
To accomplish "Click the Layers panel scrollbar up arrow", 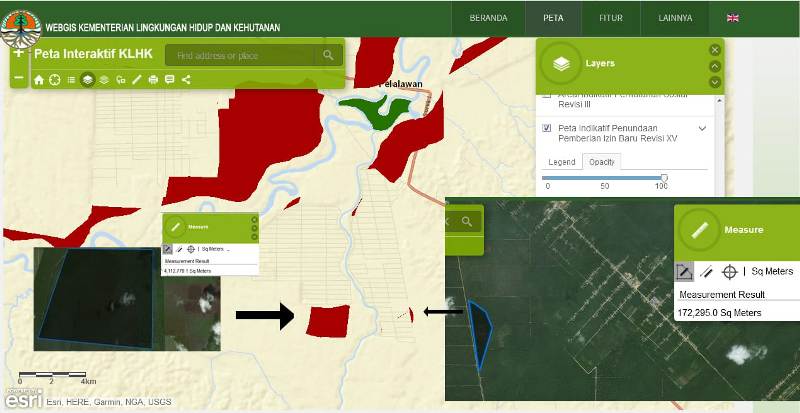I will (720, 100).
